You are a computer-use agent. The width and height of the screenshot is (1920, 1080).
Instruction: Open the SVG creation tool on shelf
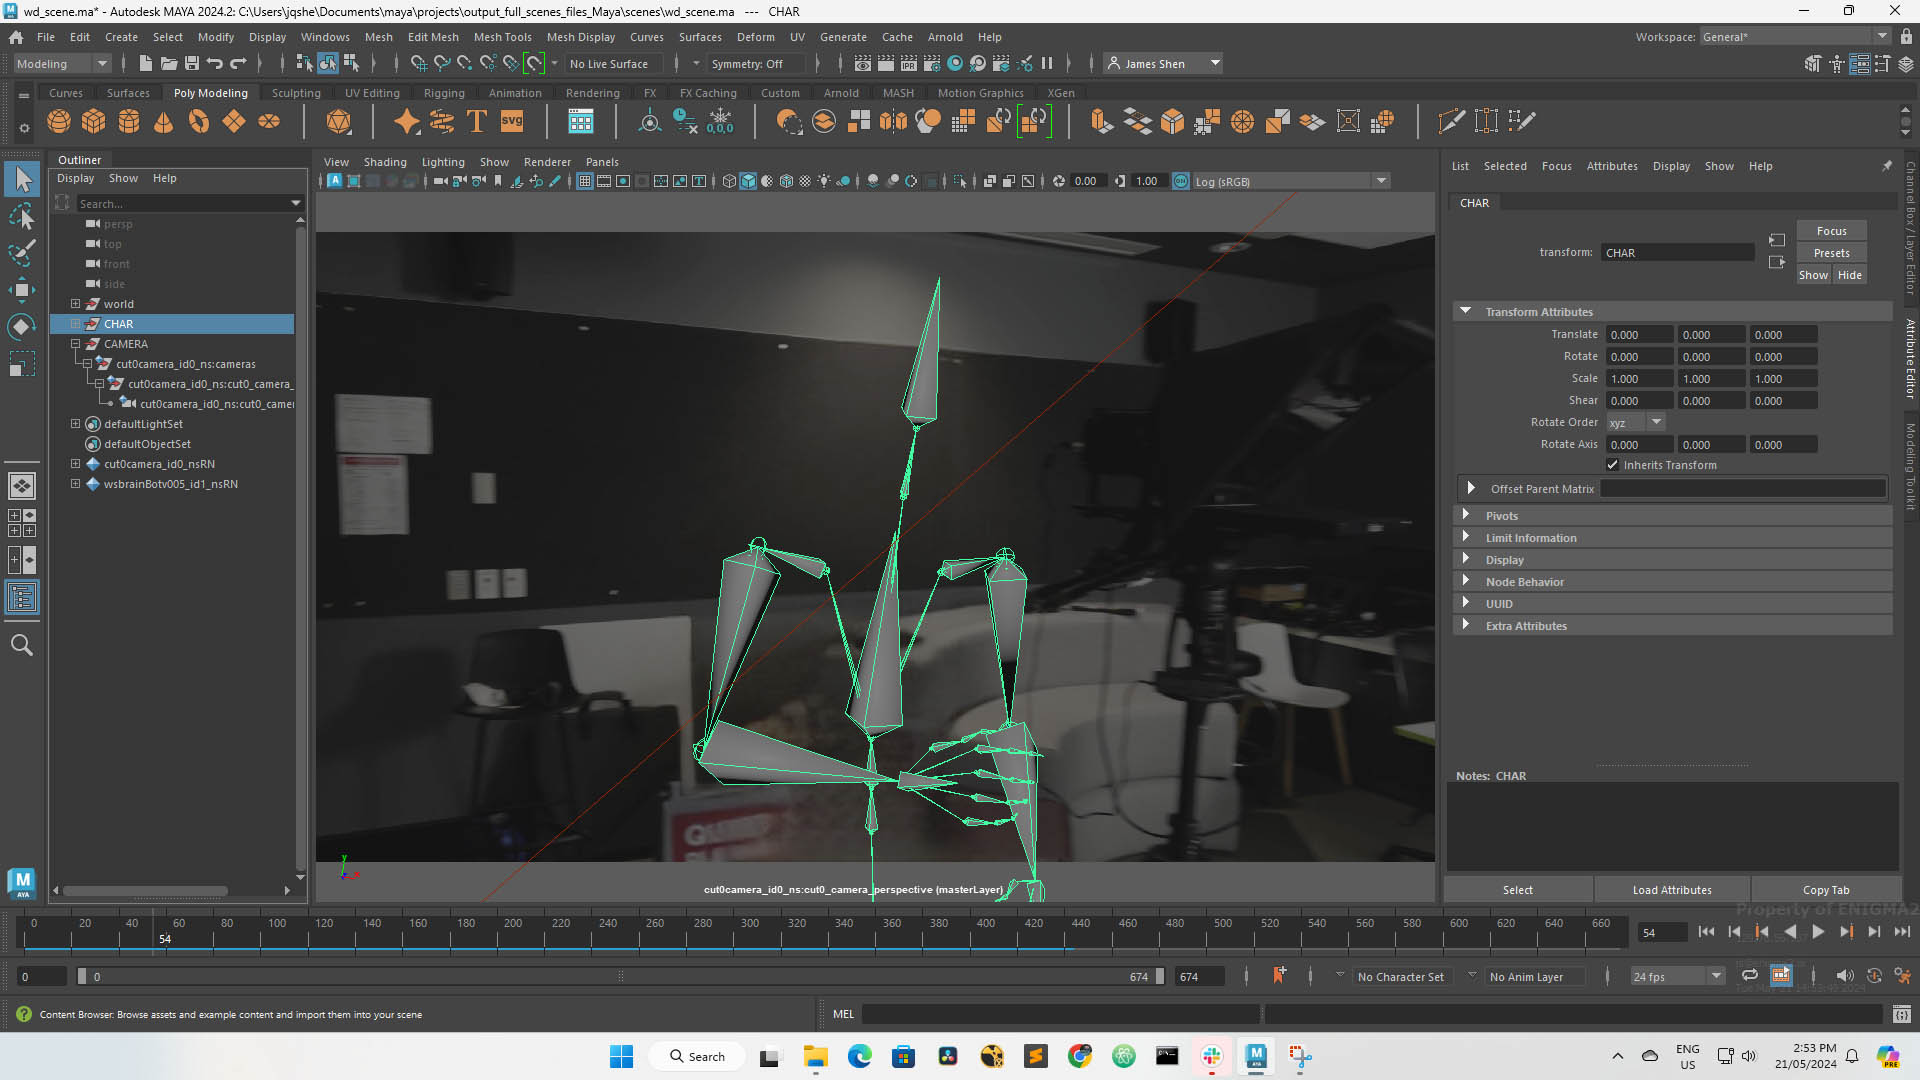point(511,121)
